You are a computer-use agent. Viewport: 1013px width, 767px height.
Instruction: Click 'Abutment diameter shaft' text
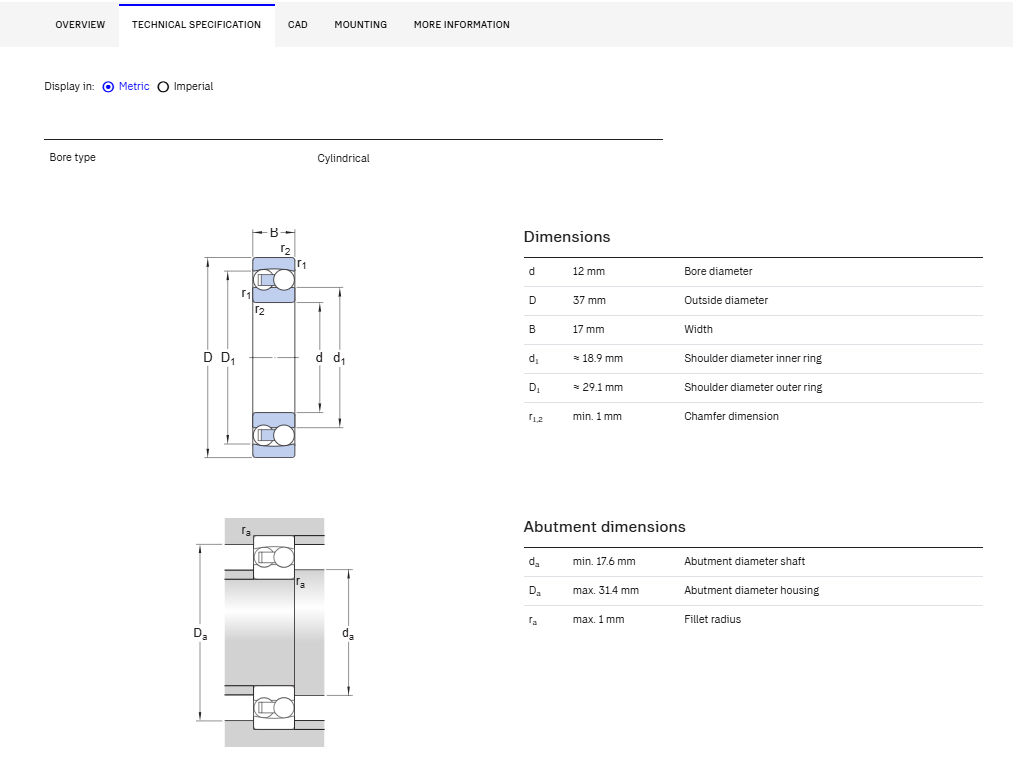(744, 562)
